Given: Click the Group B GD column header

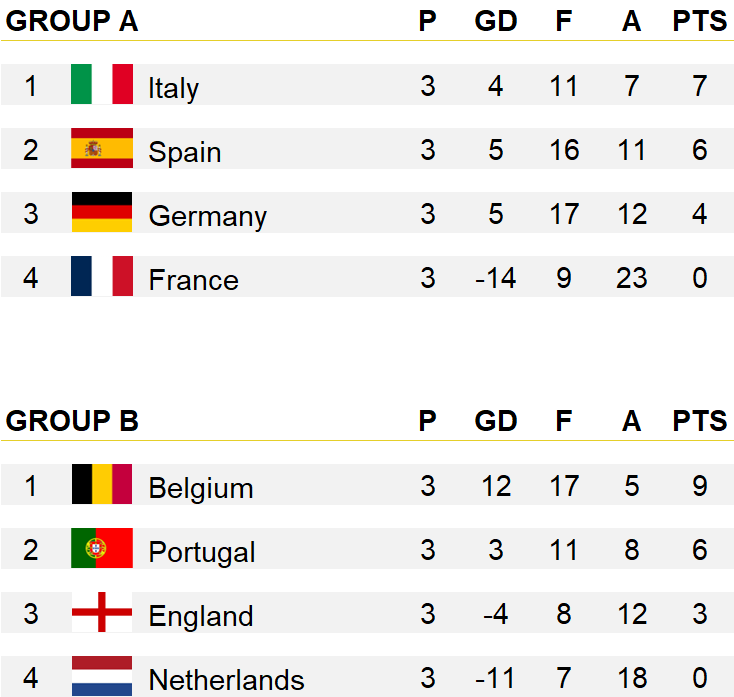Looking at the screenshot, I should tap(496, 421).
